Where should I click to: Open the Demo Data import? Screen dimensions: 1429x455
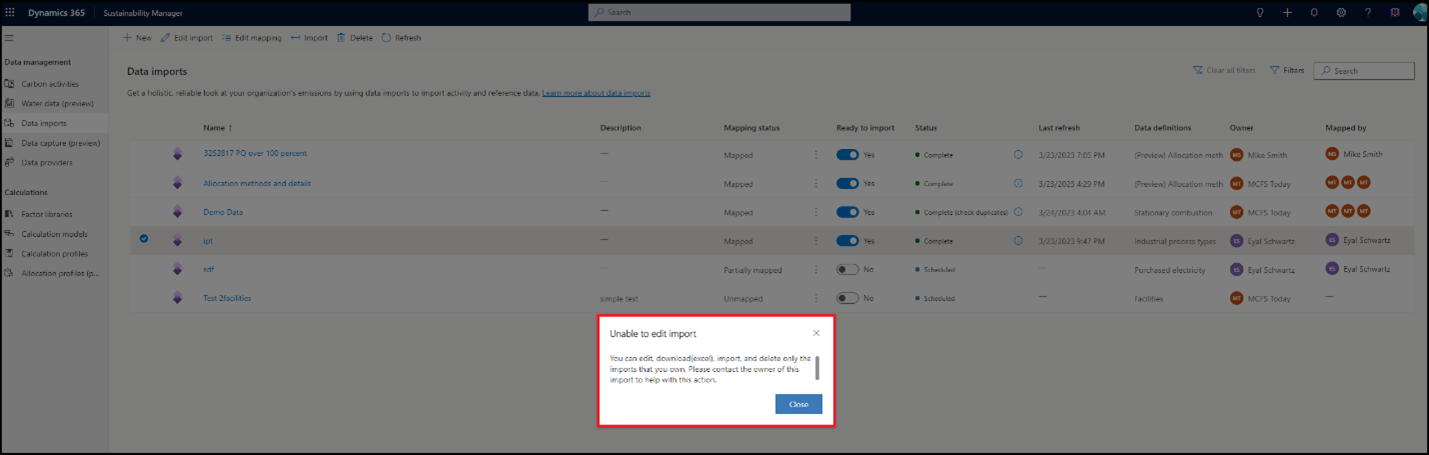coord(223,212)
